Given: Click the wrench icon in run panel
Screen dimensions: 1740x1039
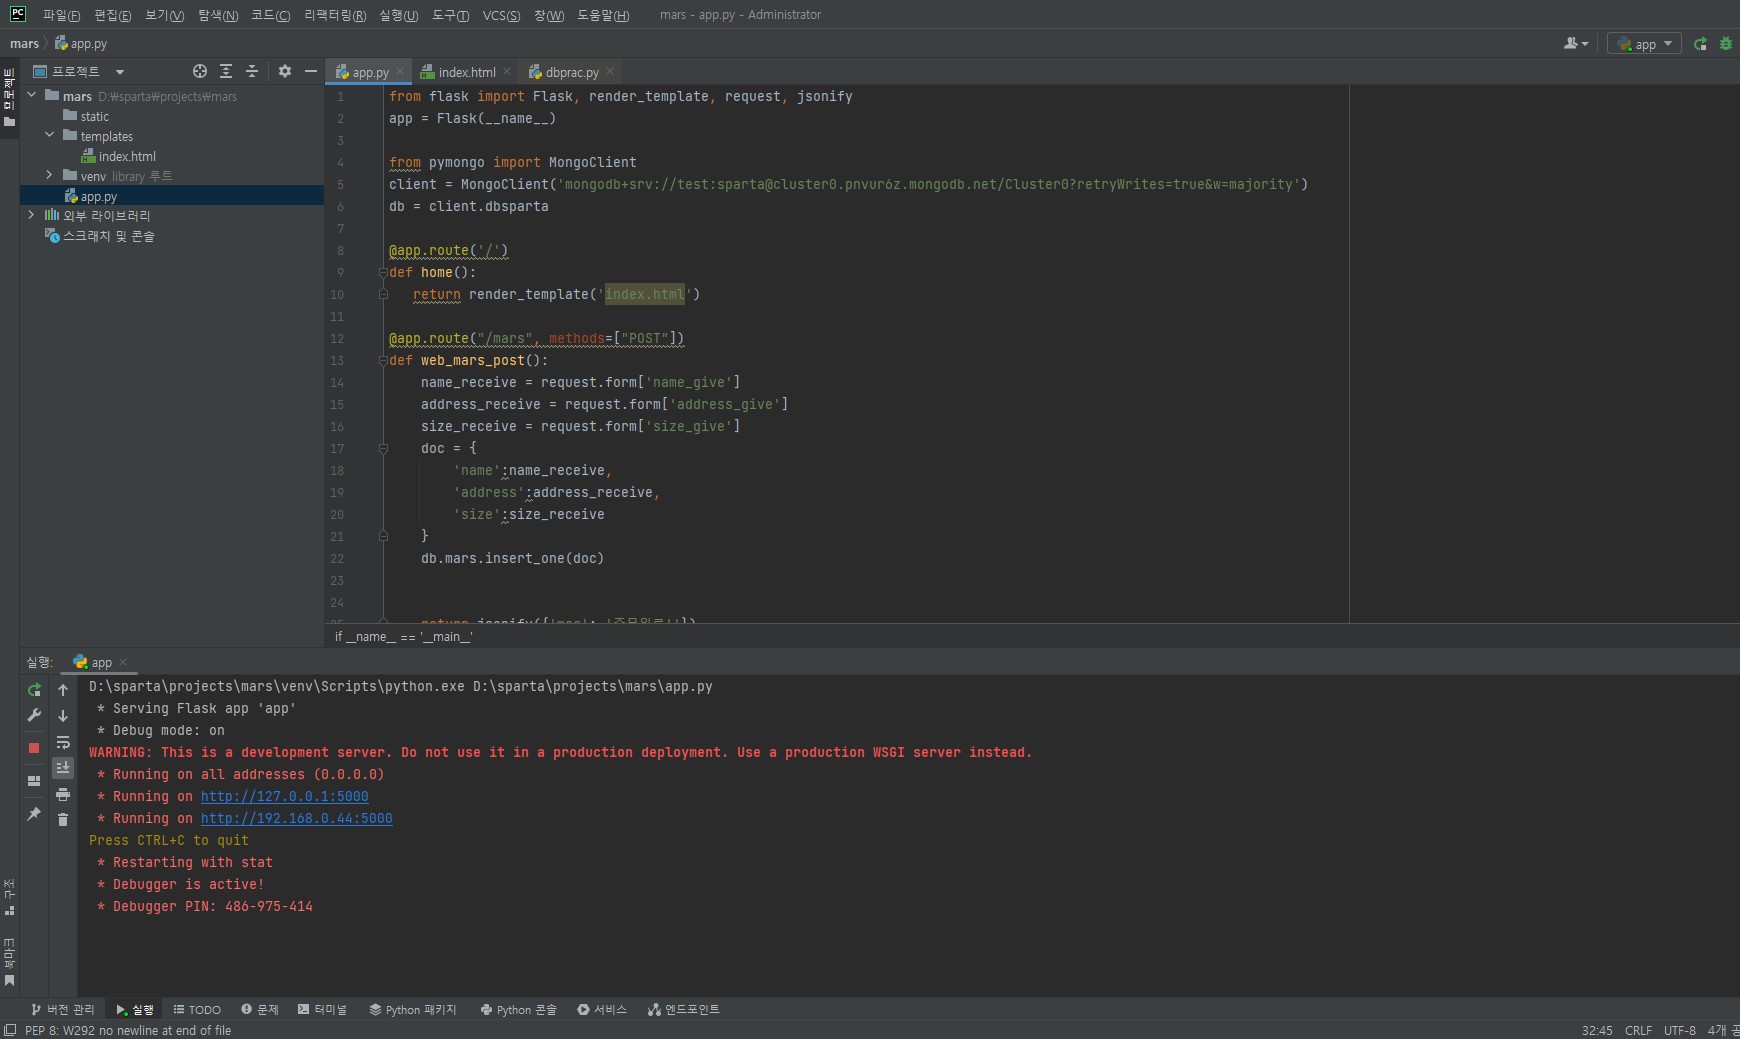Looking at the screenshot, I should 34,716.
